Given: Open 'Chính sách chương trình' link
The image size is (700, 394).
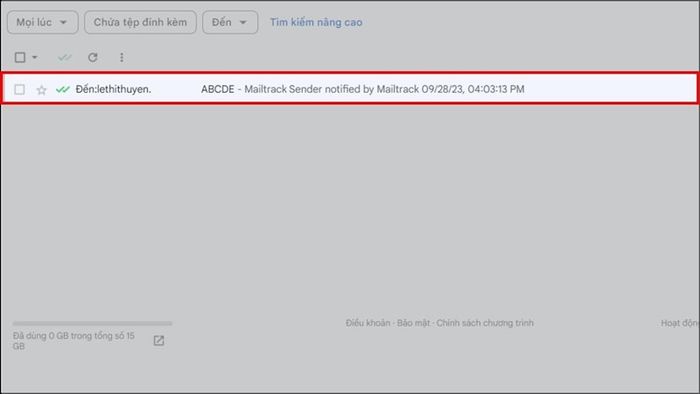Looking at the screenshot, I should [485, 323].
